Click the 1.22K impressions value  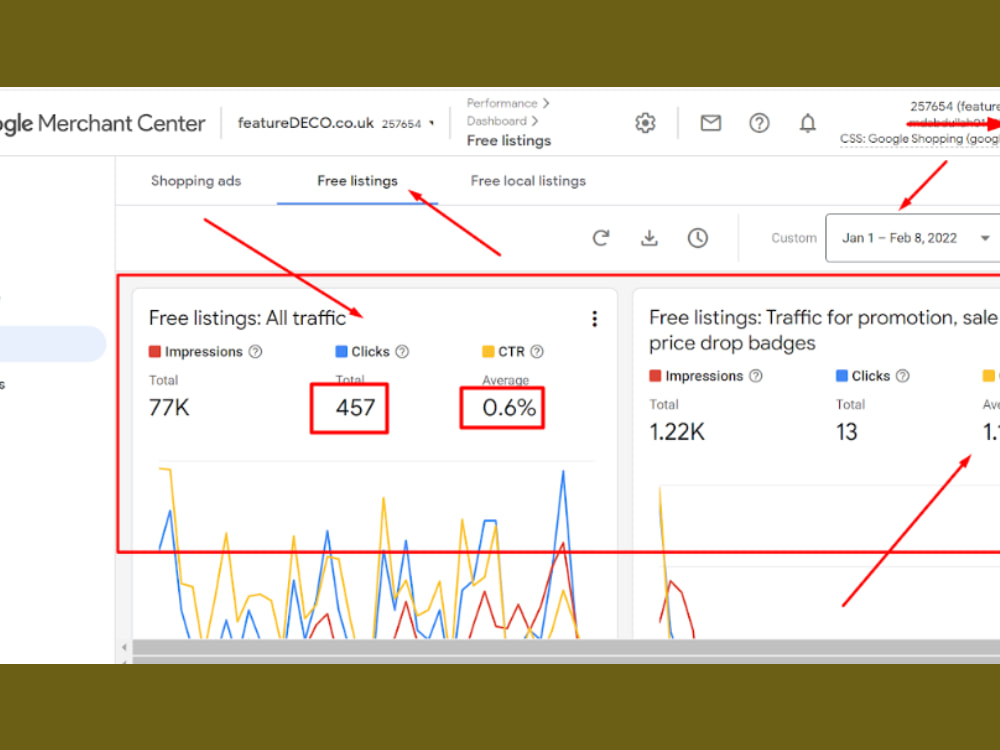677,432
